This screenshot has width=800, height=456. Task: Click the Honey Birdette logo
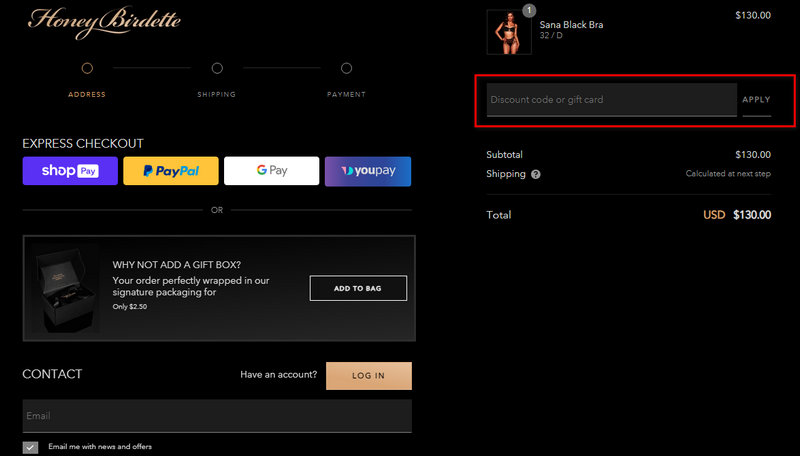pyautogui.click(x=104, y=21)
